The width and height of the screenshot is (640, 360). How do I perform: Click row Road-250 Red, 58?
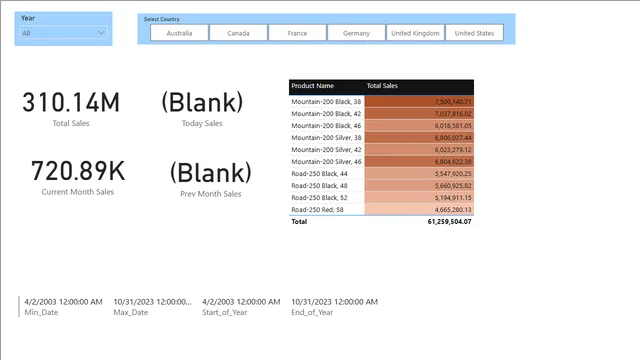point(381,209)
